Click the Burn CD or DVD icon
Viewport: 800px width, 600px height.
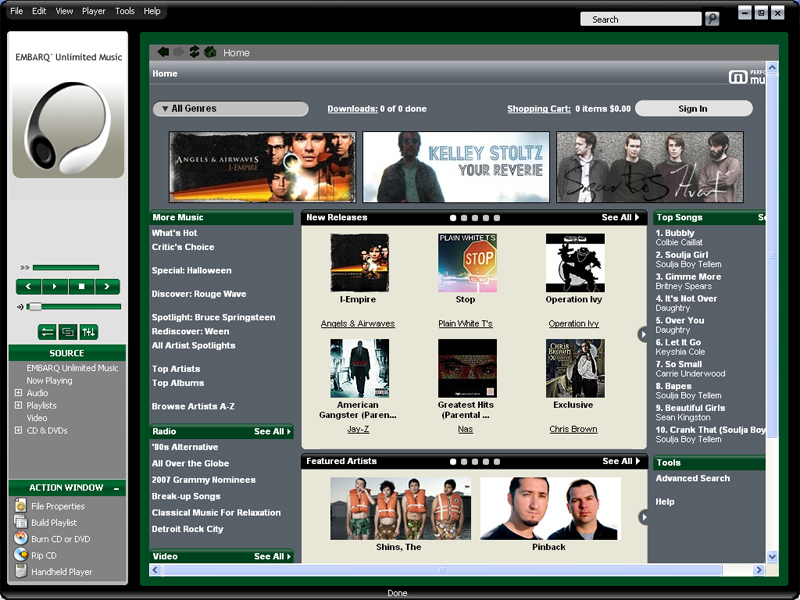click(x=20, y=538)
